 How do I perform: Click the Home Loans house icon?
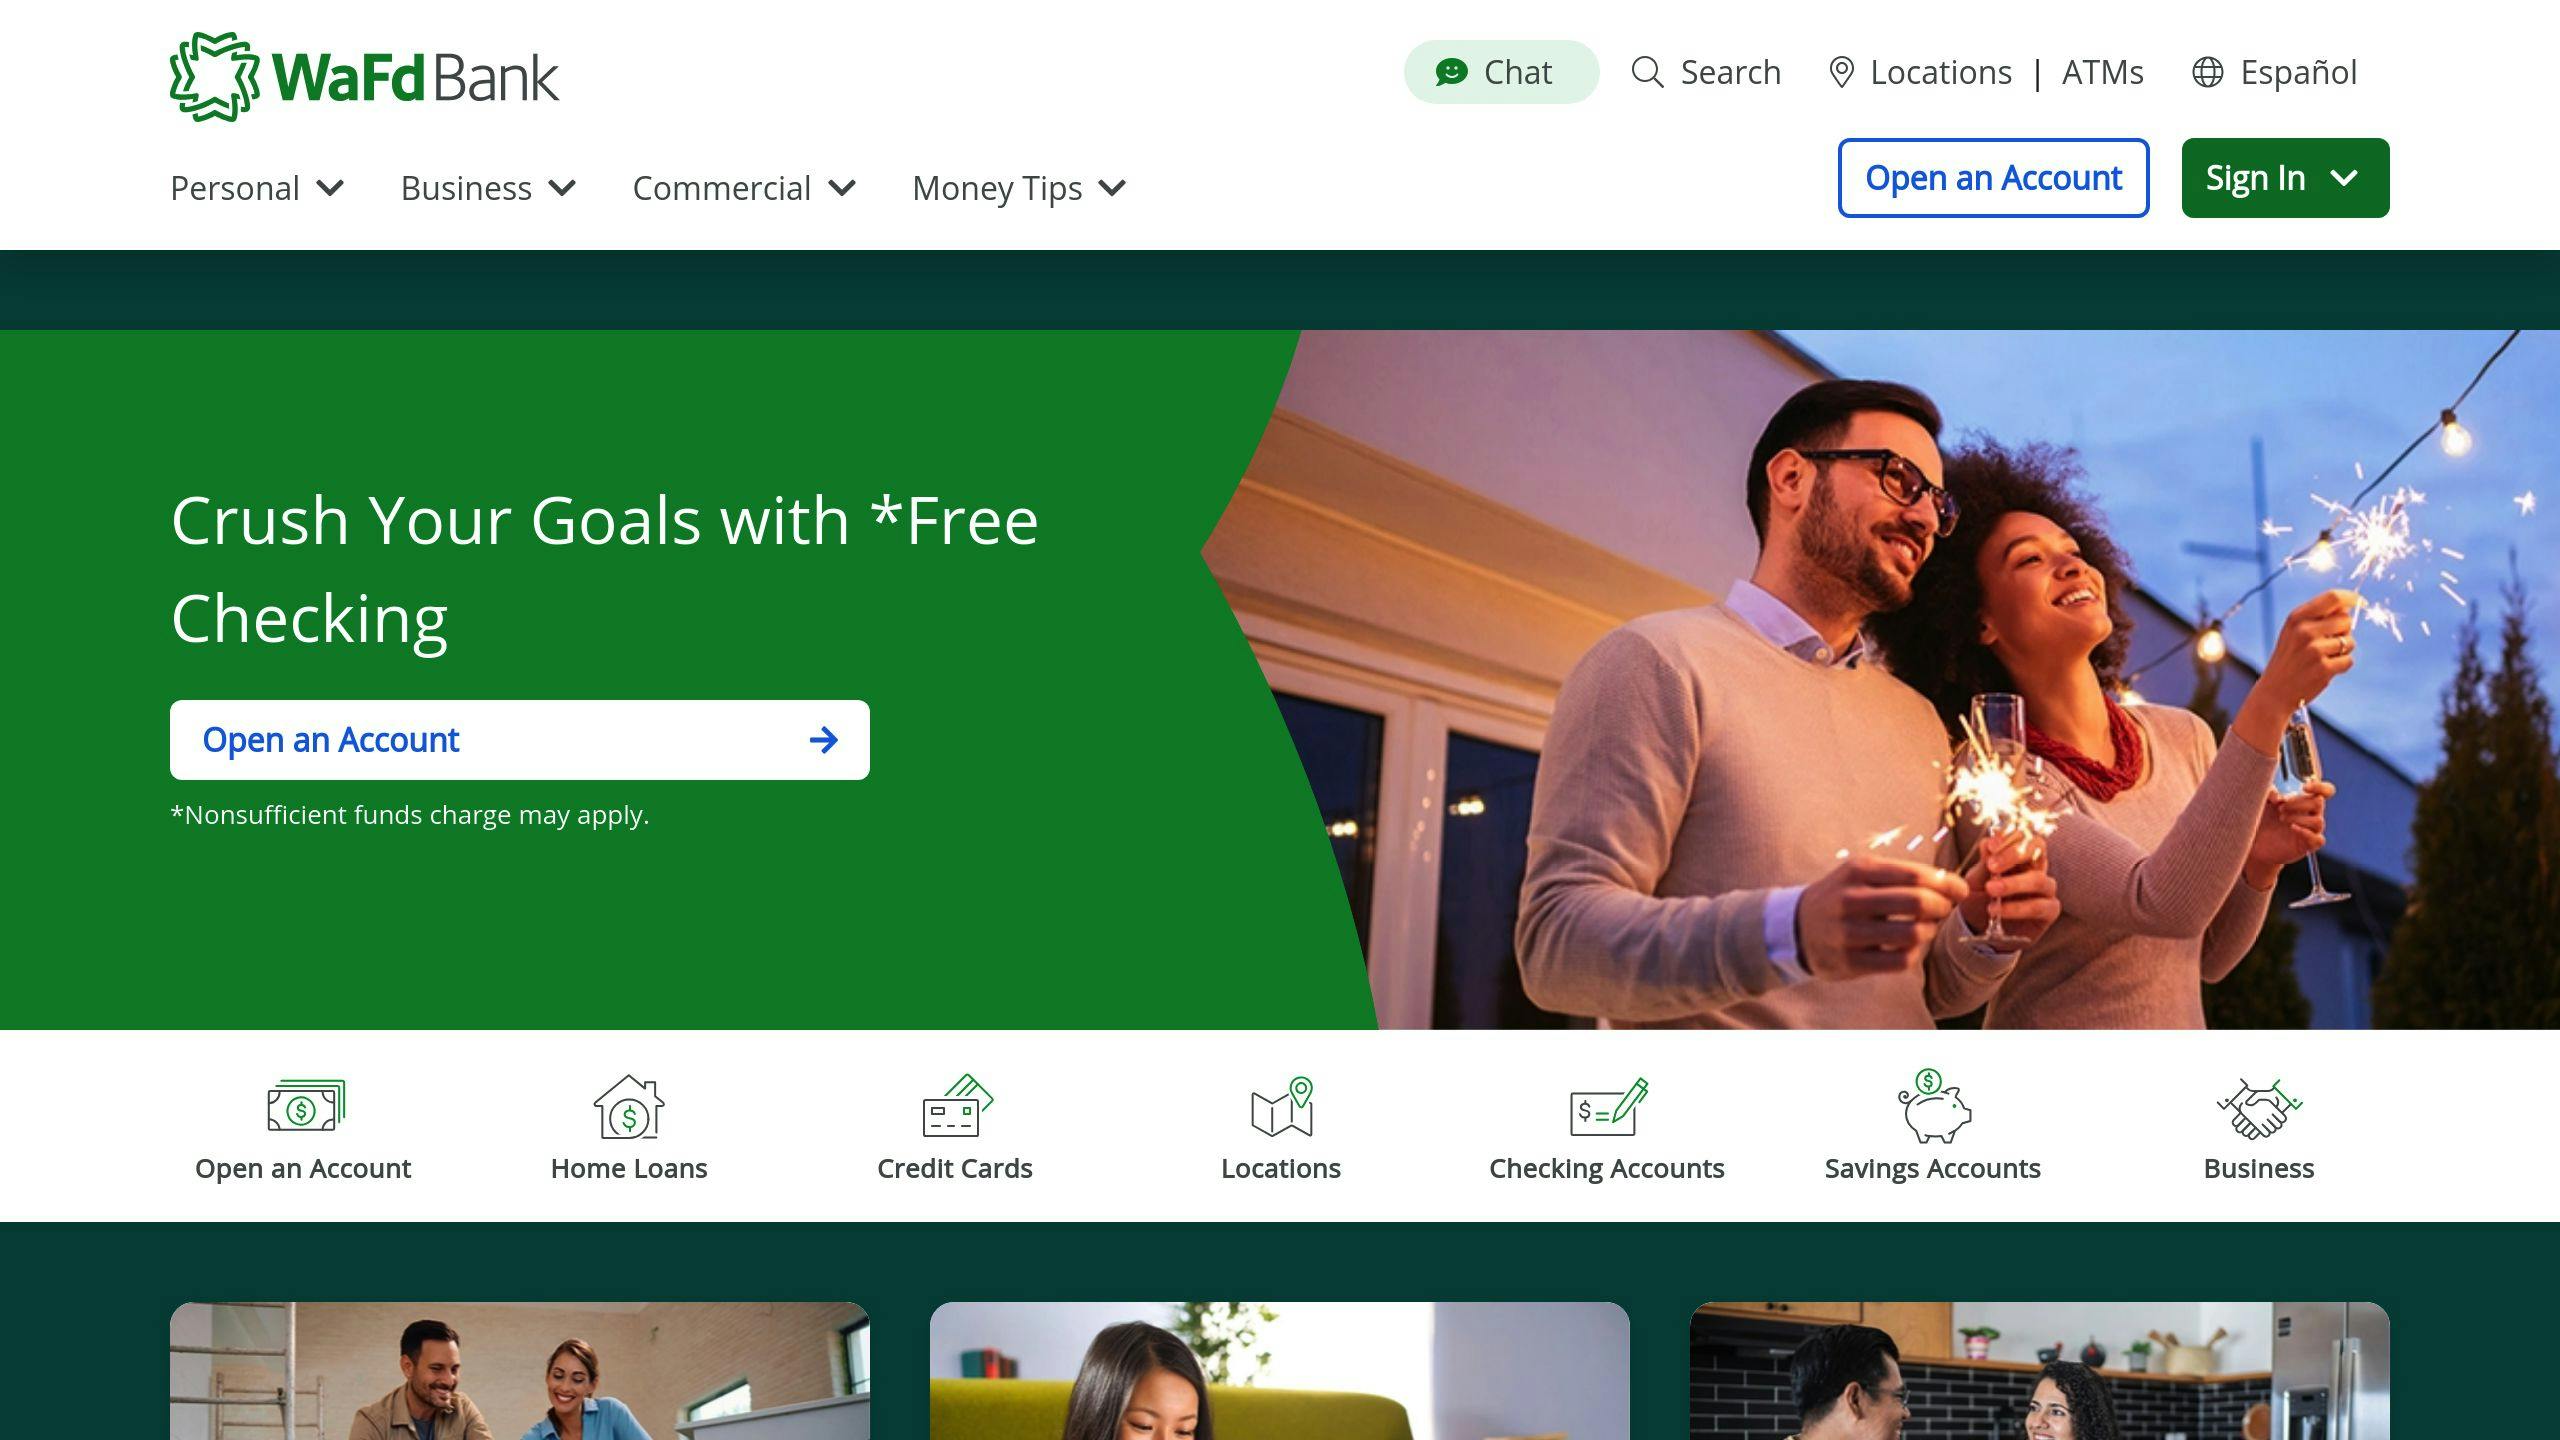click(x=629, y=1107)
